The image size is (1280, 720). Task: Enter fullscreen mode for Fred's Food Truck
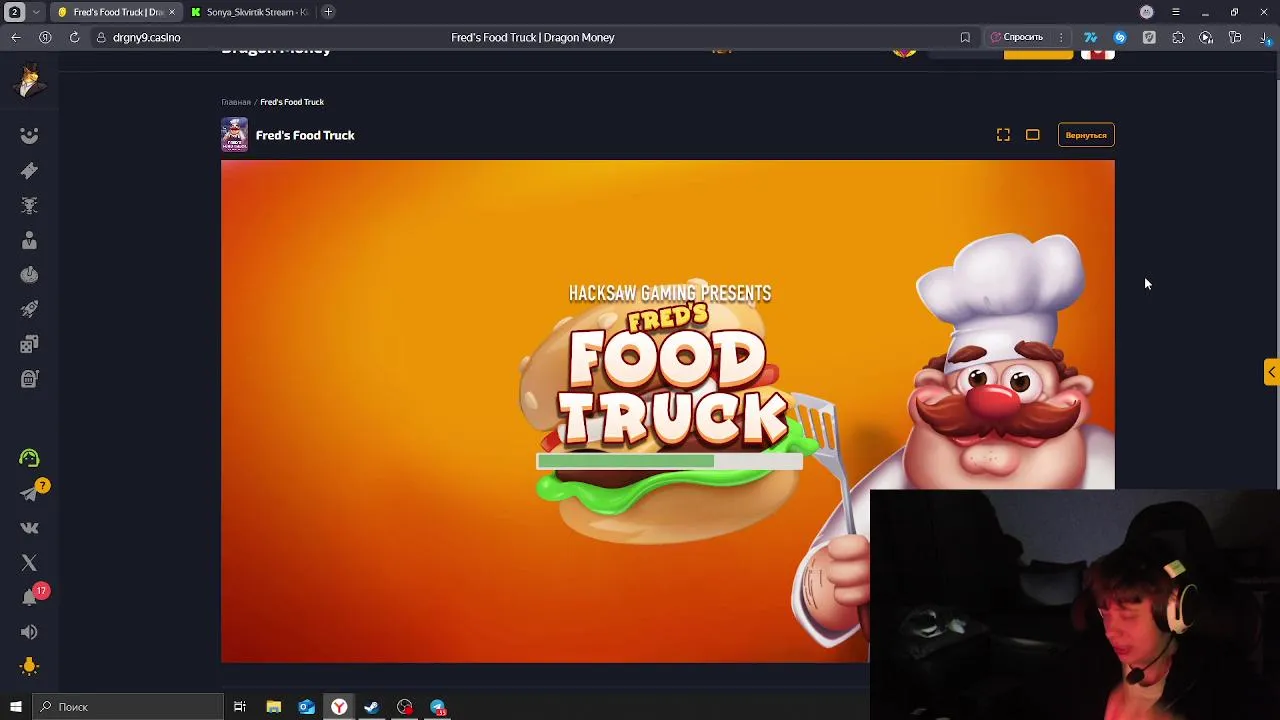1003,135
